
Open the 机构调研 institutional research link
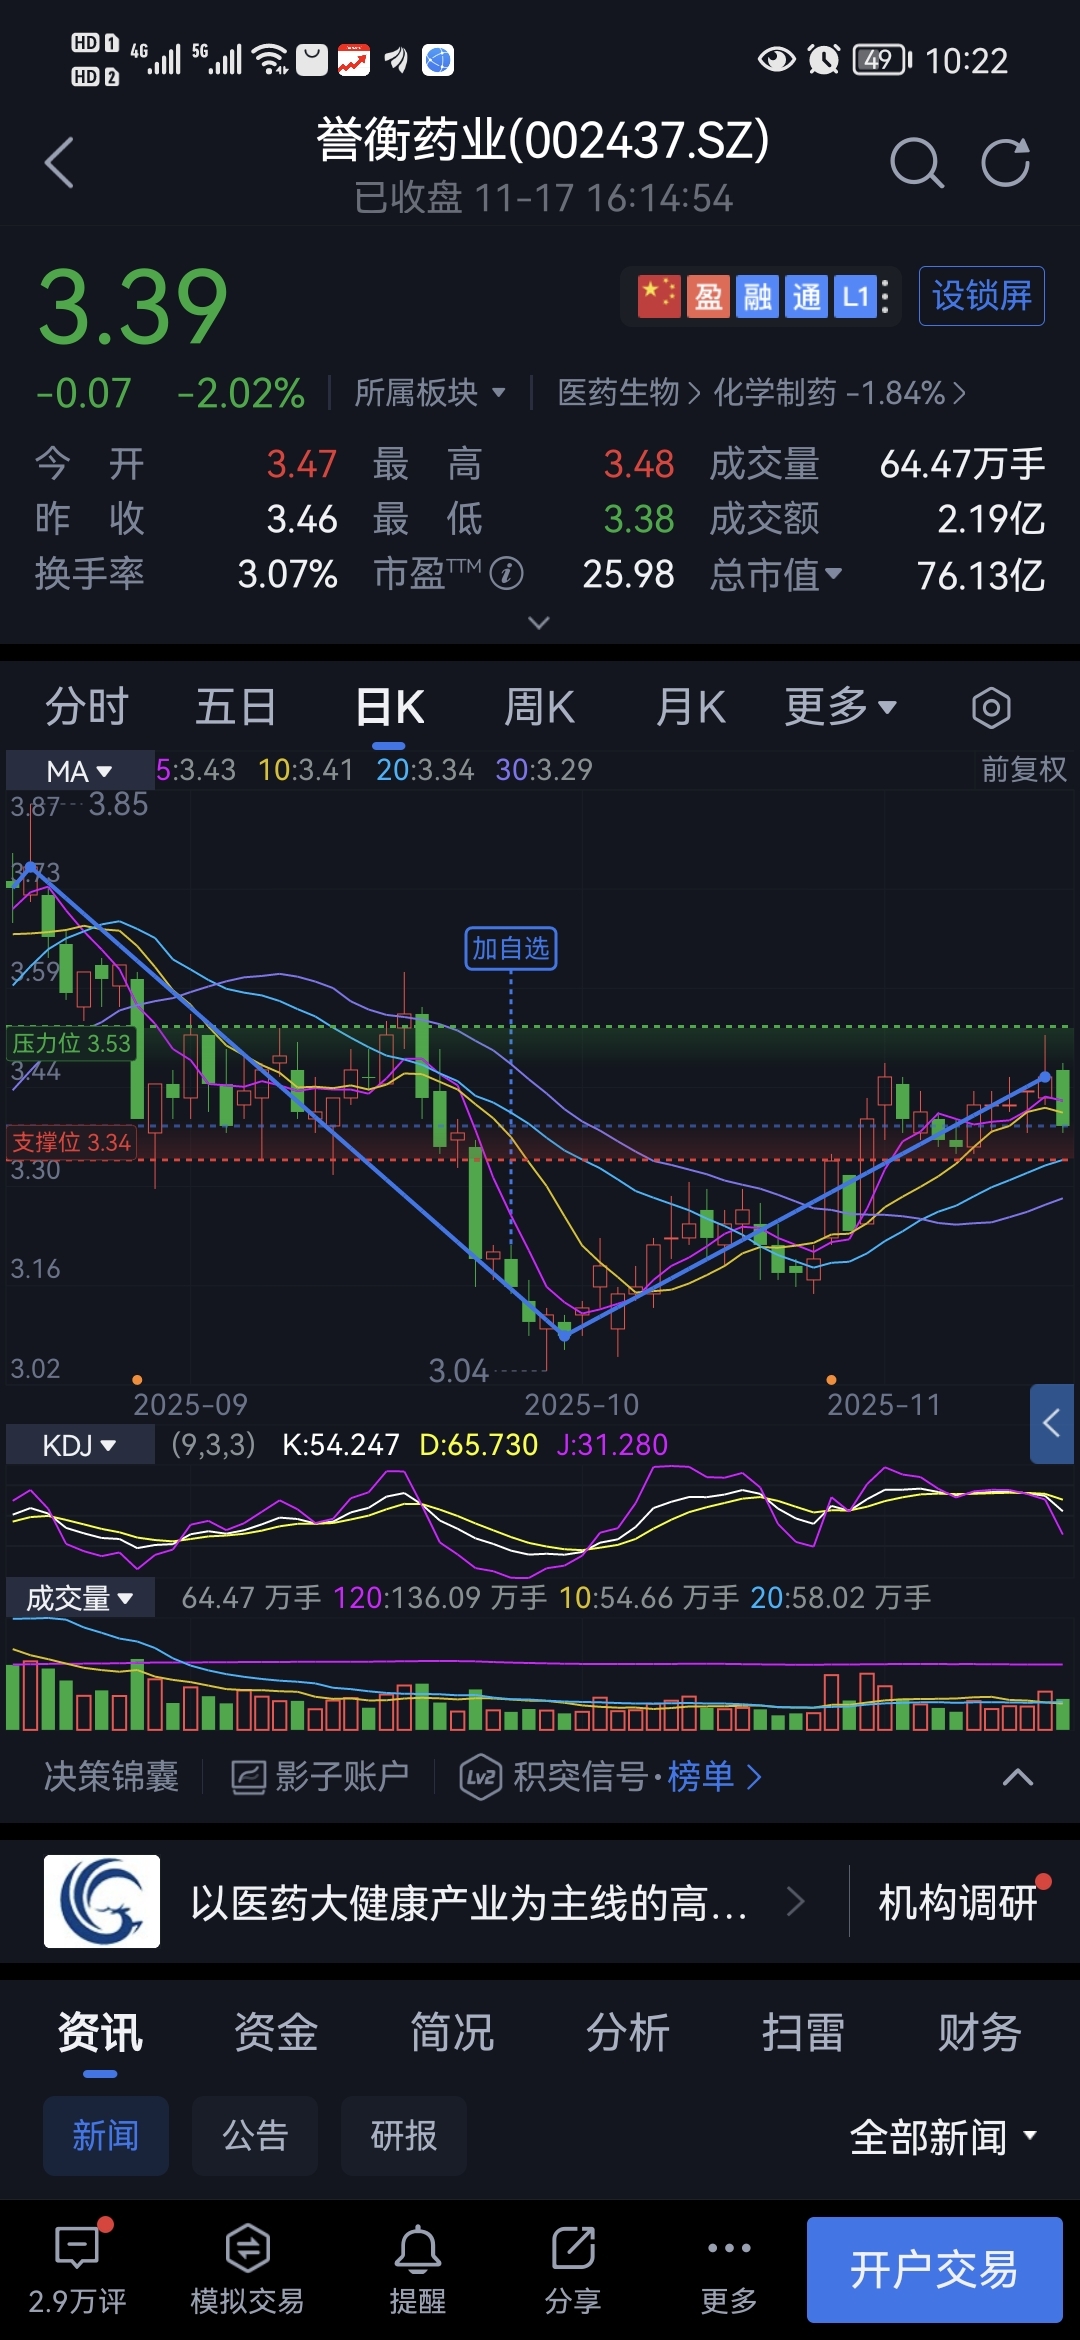coord(958,1903)
